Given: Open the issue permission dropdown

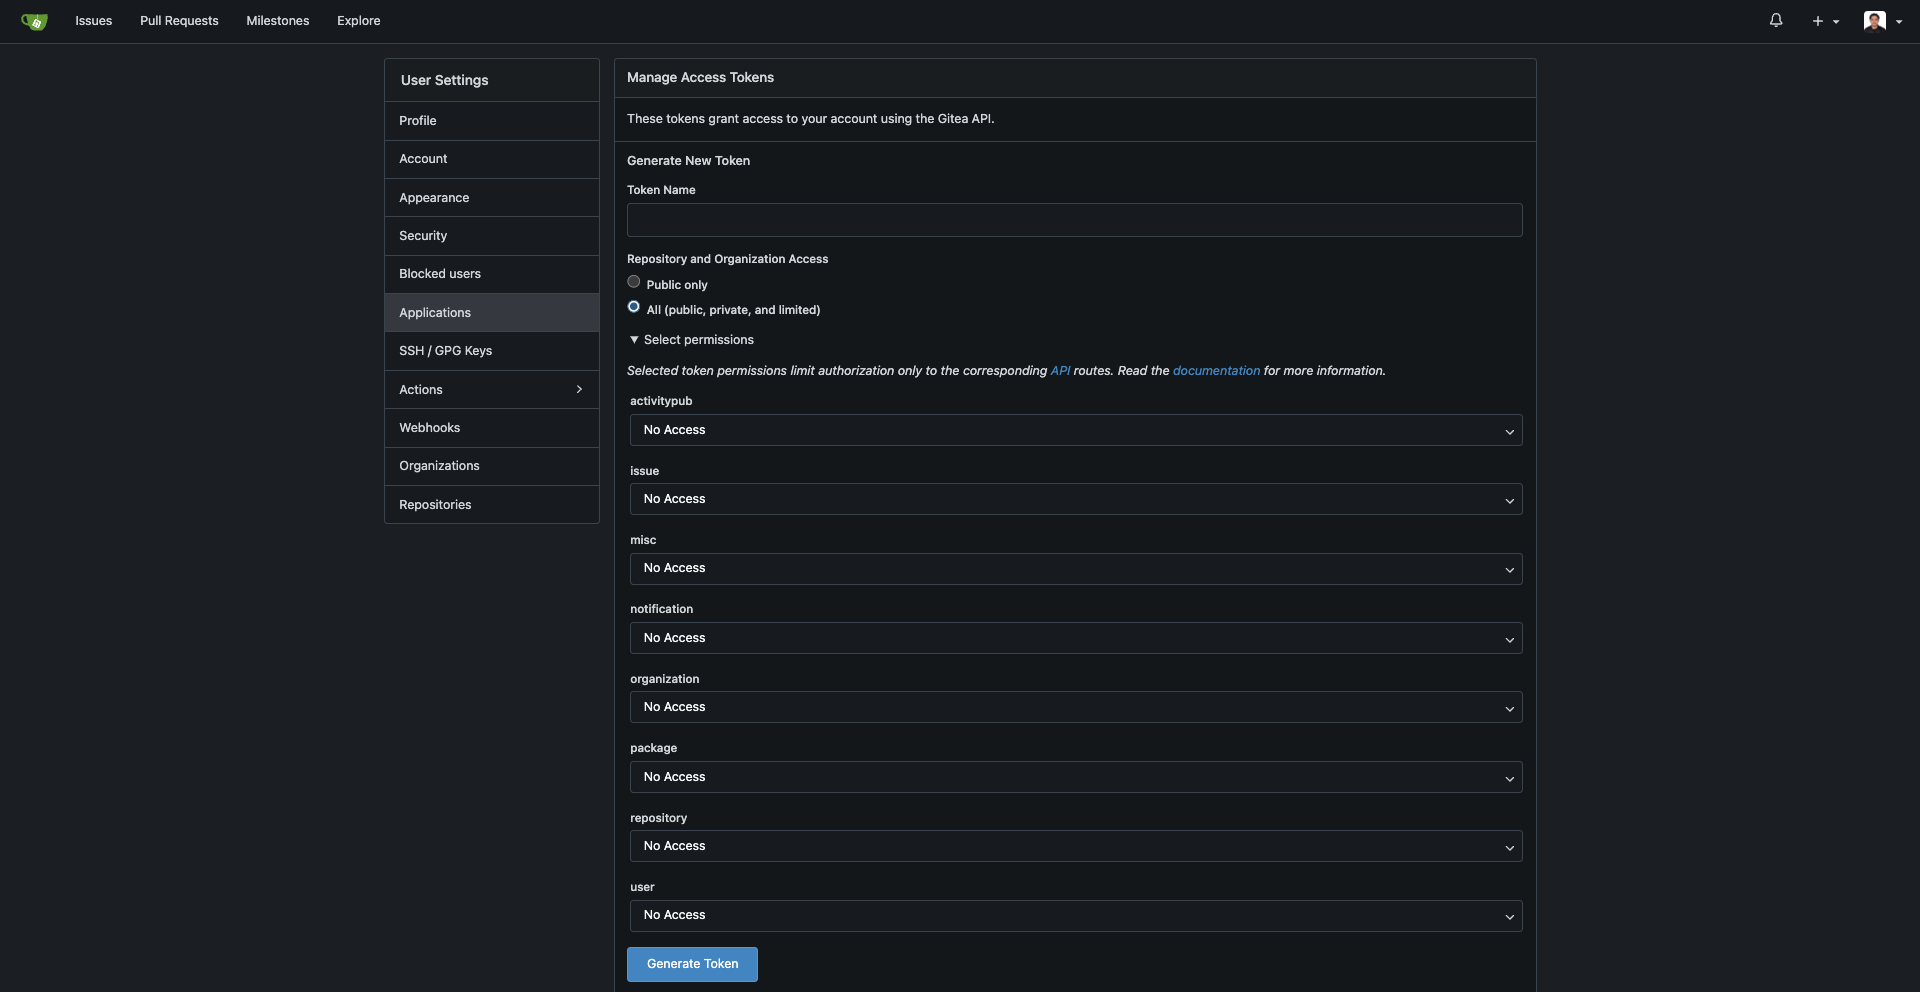Looking at the screenshot, I should click(1074, 499).
